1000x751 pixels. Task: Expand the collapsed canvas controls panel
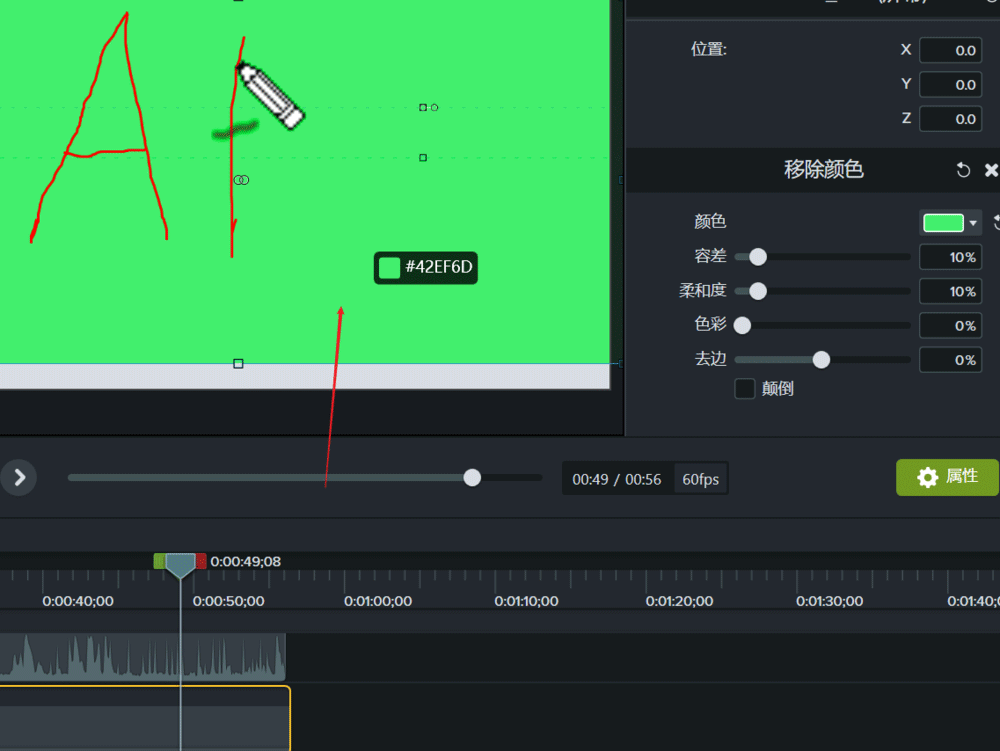tap(19, 477)
